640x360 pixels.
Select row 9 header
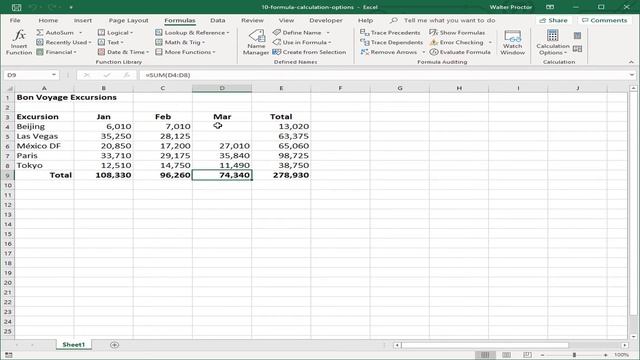click(x=7, y=175)
